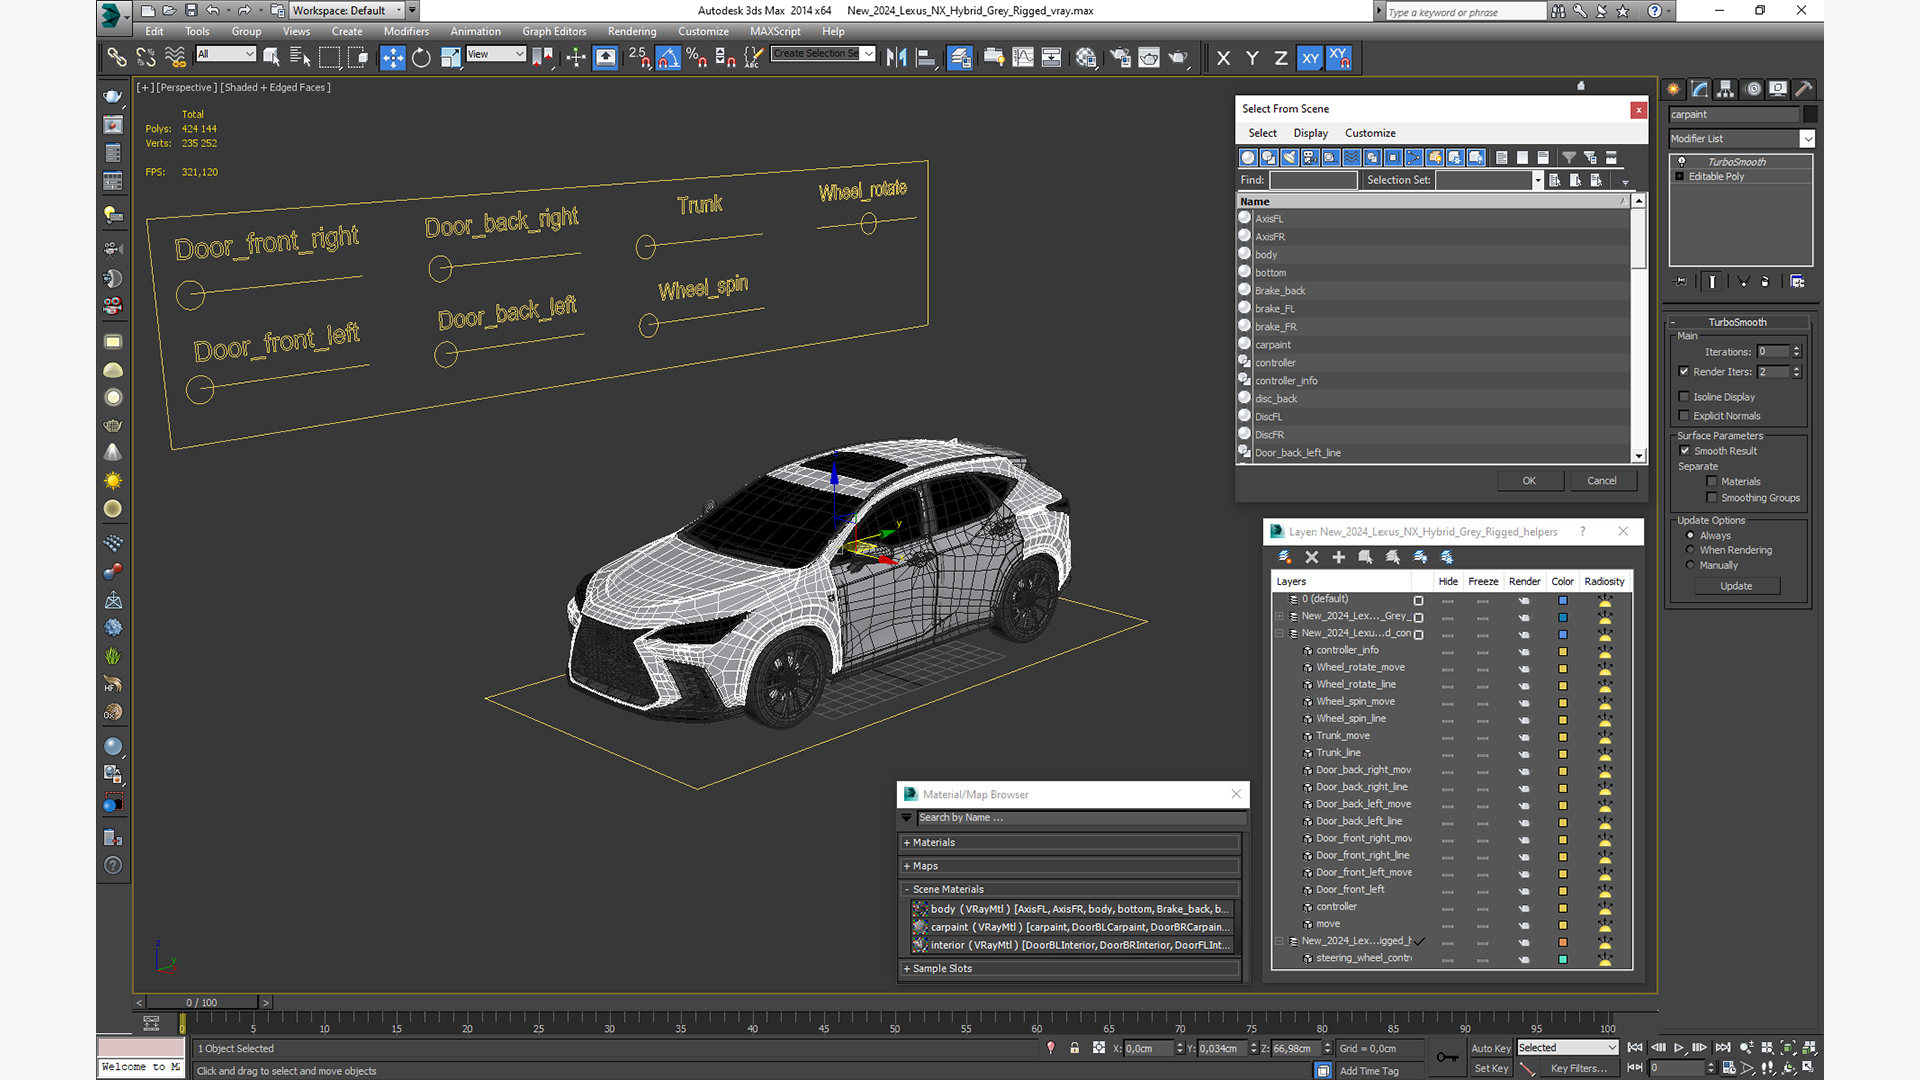The height and width of the screenshot is (1080, 1920).
Task: Click color swatch of controller_info layer
Action: pos(1563,651)
